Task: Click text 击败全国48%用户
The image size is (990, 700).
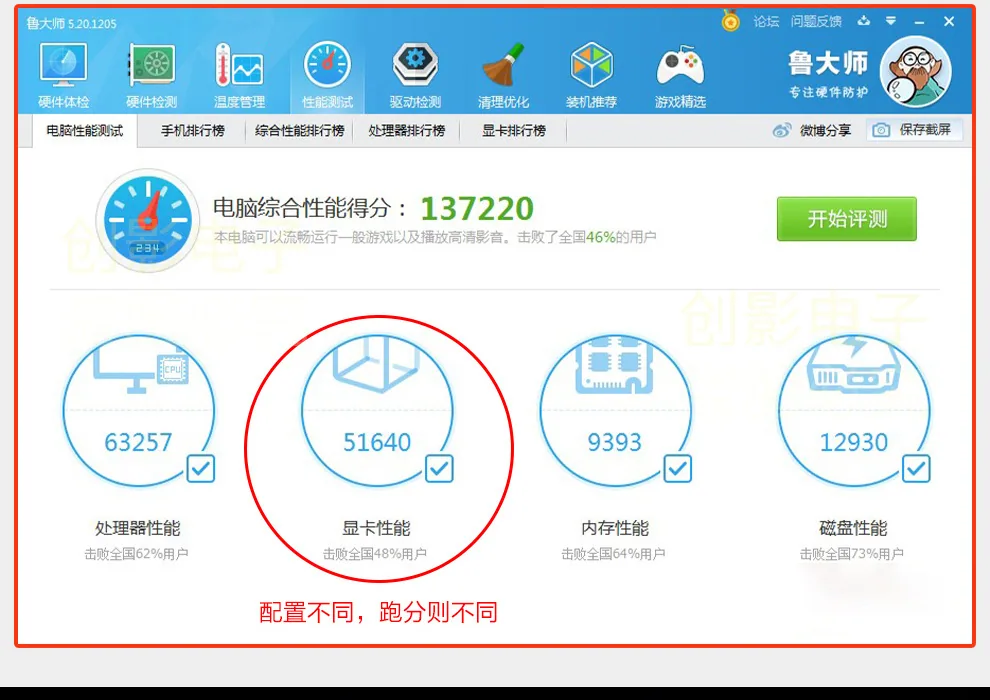Action: [375, 554]
